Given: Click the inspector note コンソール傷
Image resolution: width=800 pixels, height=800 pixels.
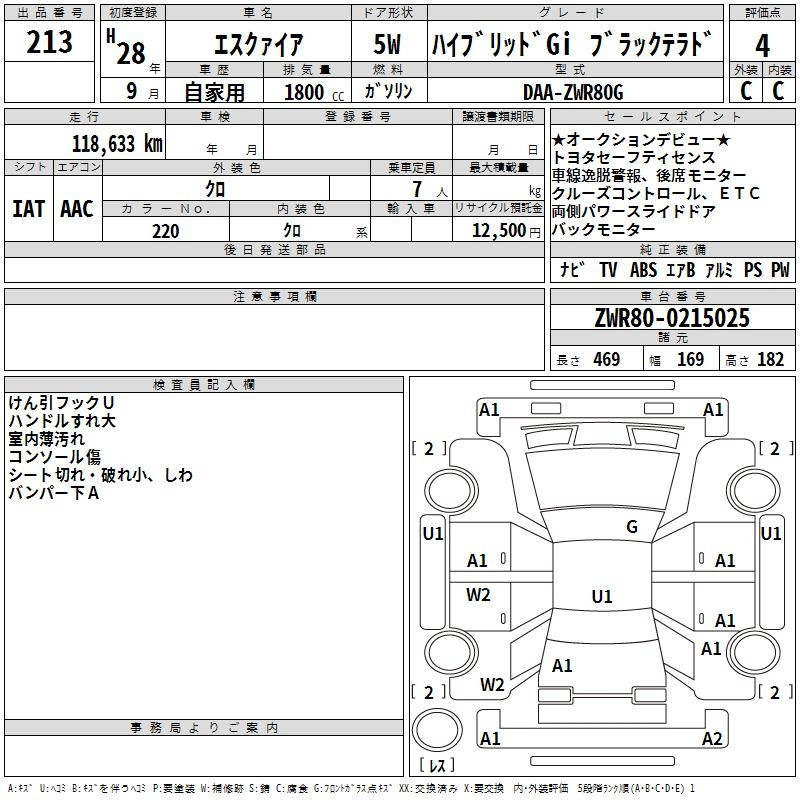Looking at the screenshot, I should pyautogui.click(x=55, y=457).
